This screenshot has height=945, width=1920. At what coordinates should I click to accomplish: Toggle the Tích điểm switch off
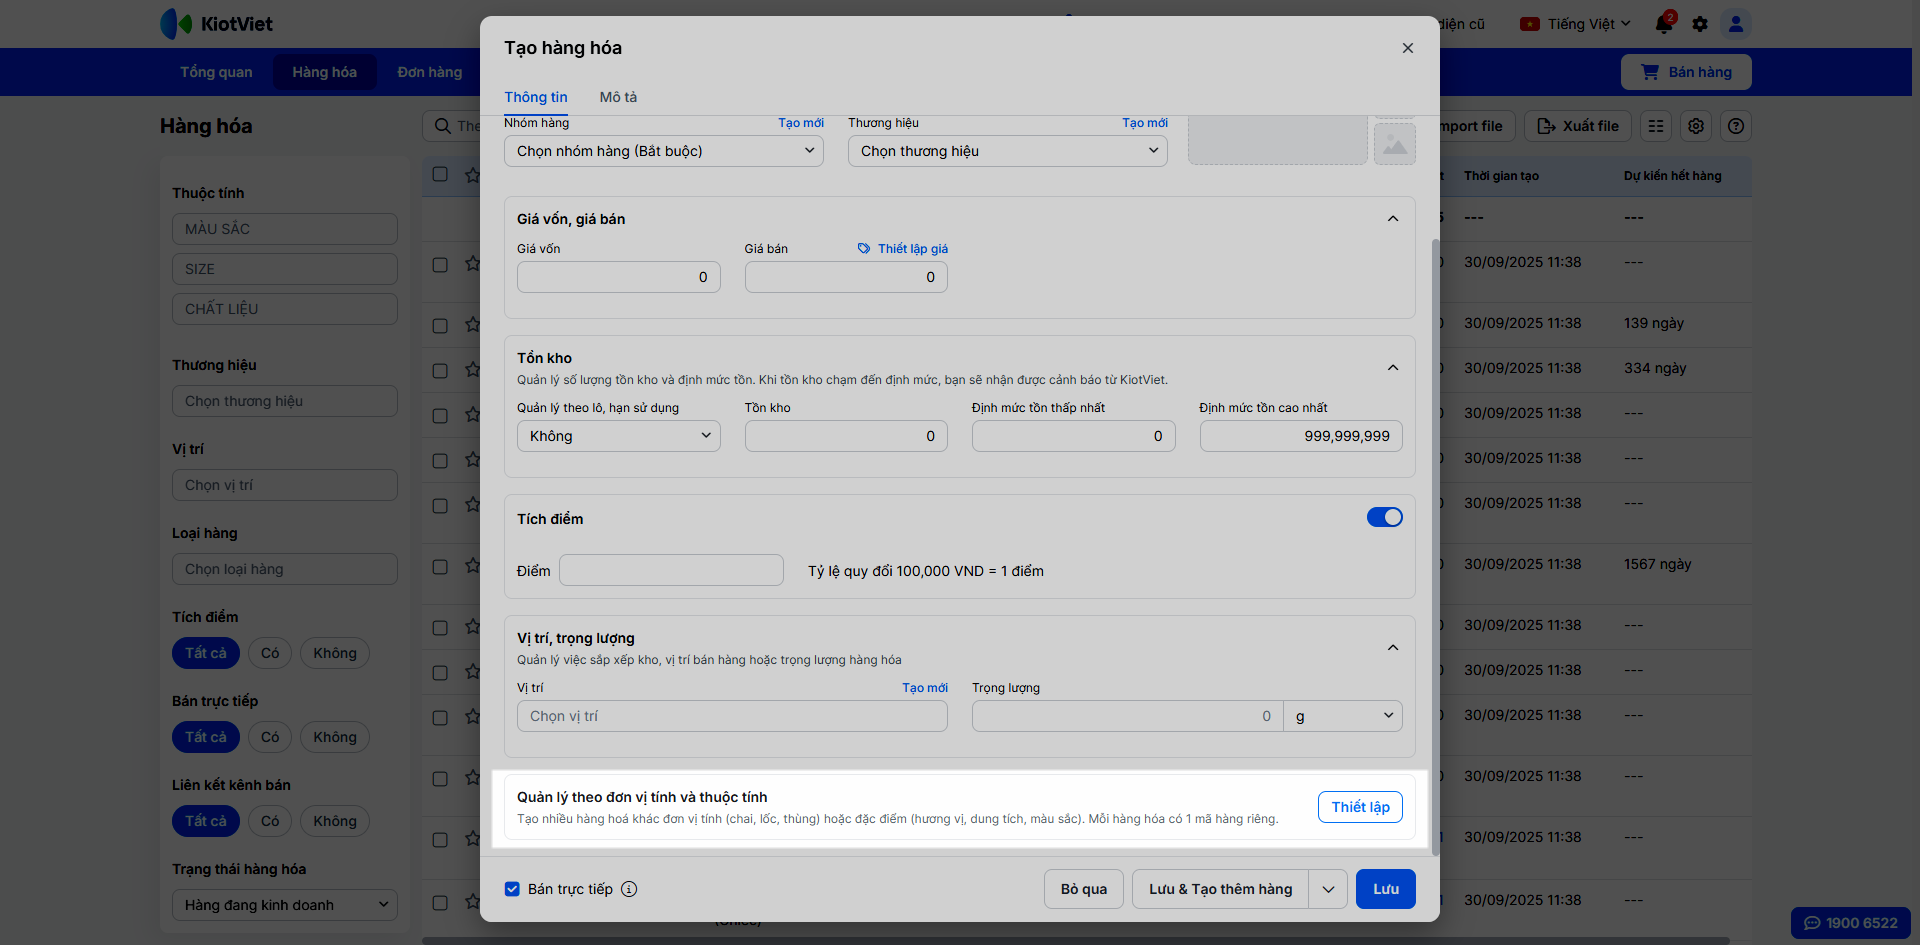(x=1385, y=517)
